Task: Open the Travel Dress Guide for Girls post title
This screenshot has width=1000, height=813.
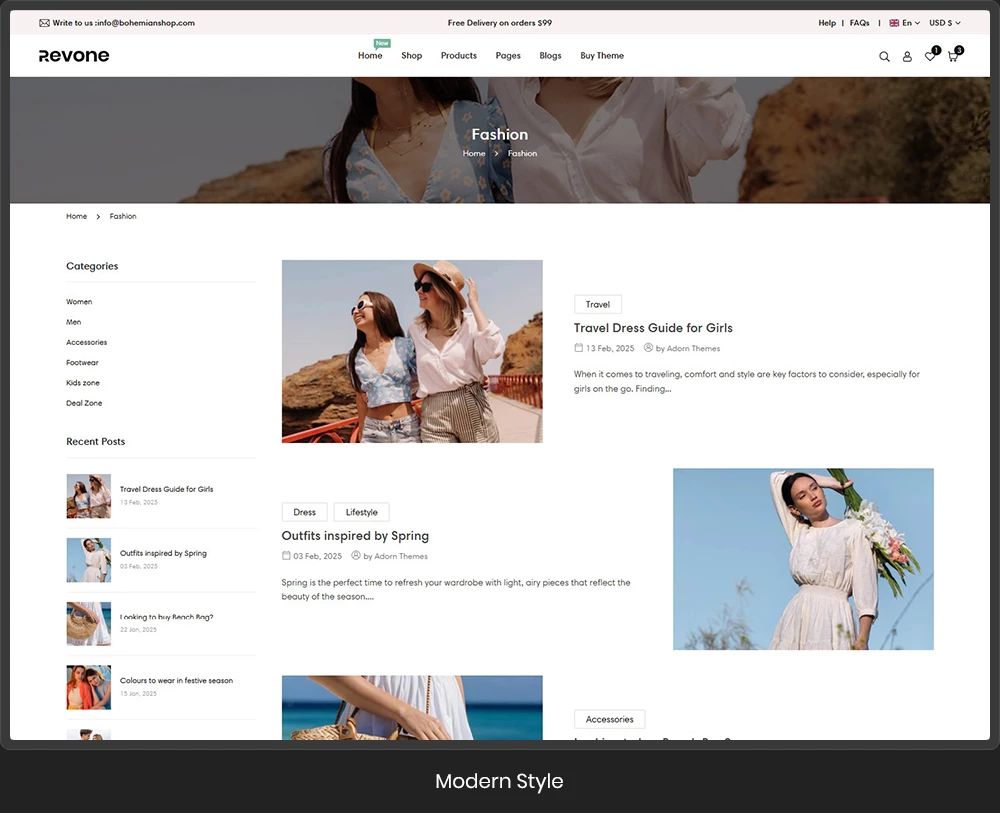Action: point(652,327)
